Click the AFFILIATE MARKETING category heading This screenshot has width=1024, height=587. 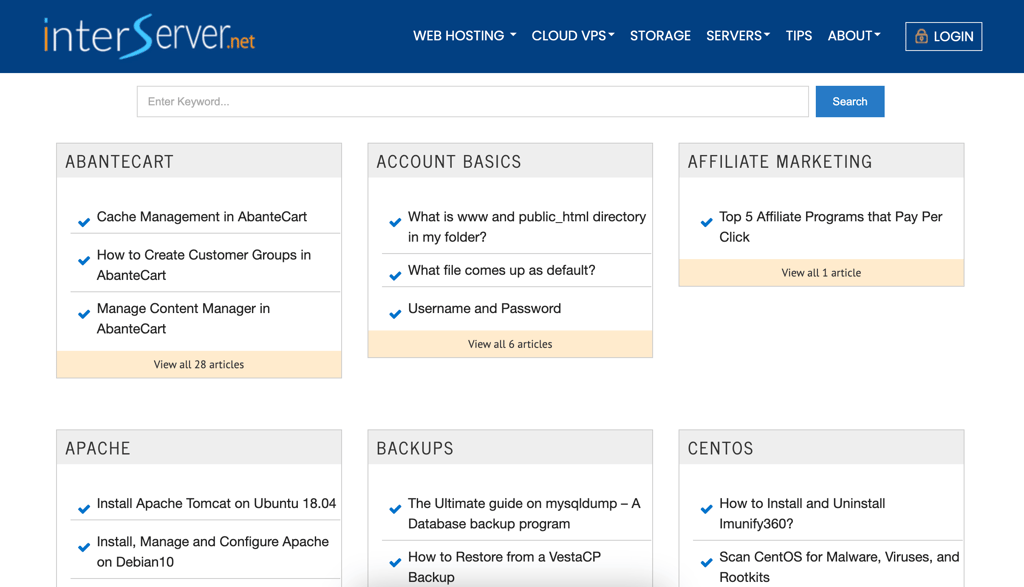tap(780, 161)
